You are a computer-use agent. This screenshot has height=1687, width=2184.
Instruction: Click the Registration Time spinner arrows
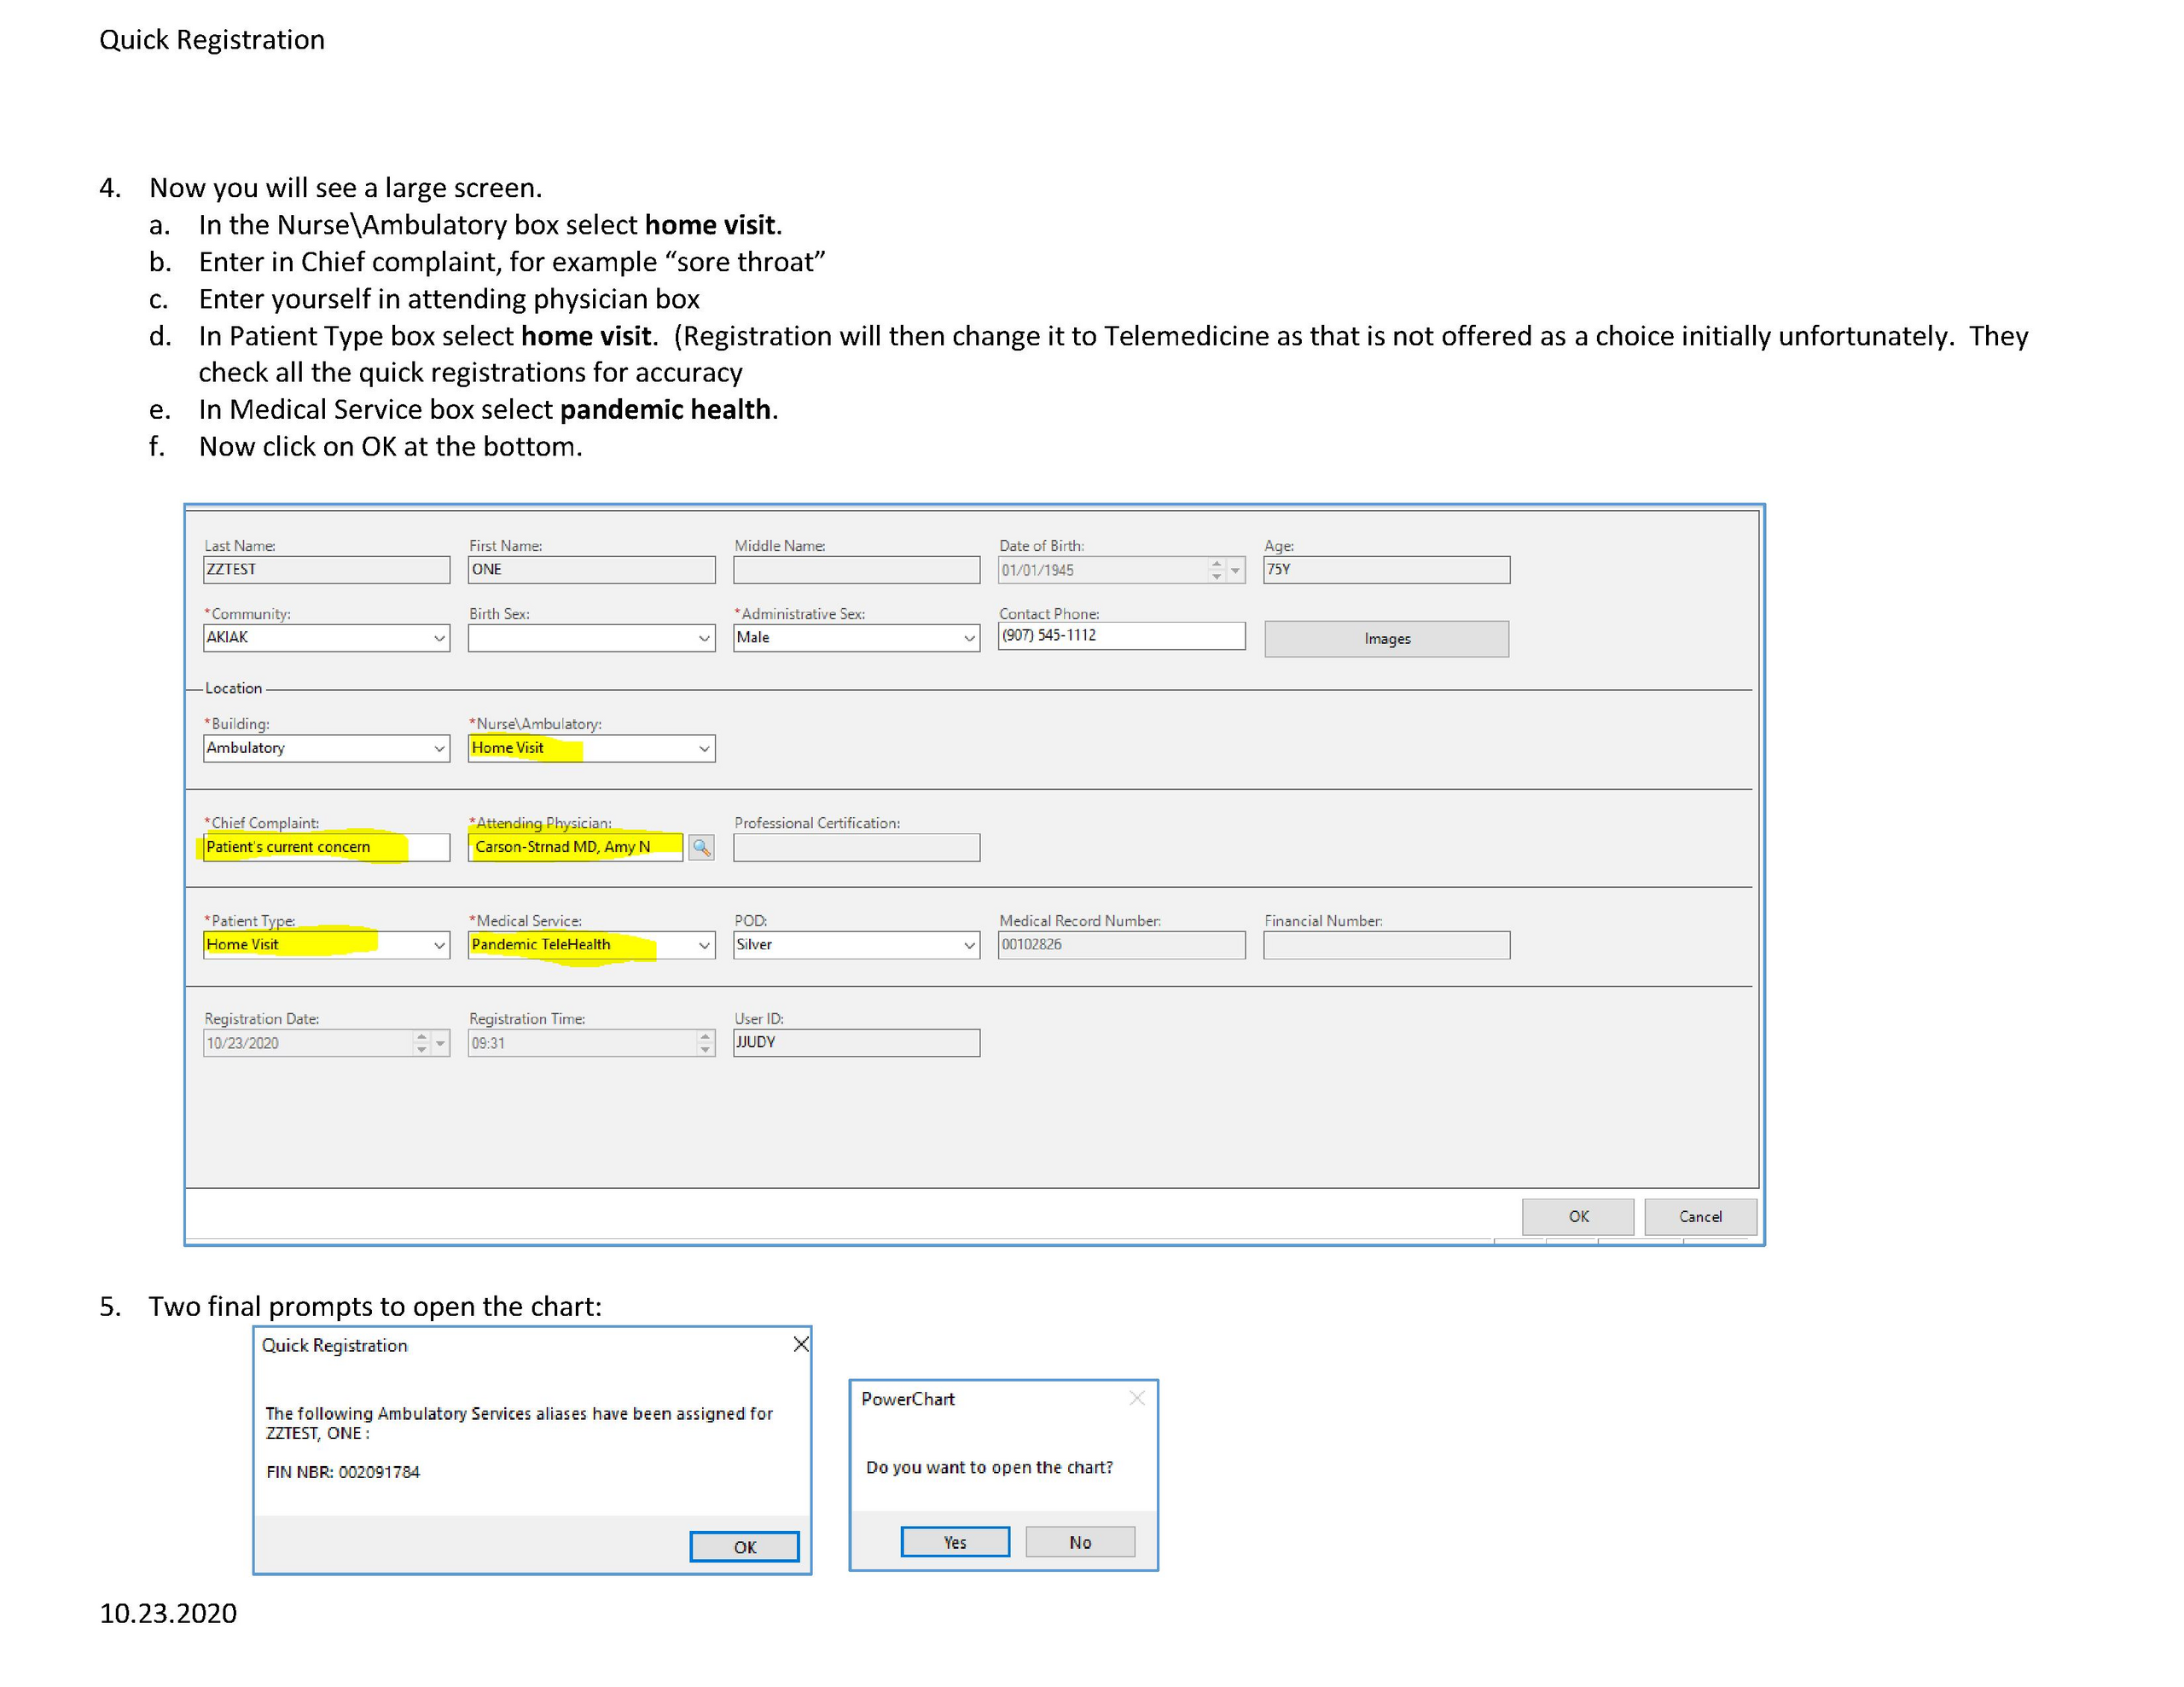tap(706, 1043)
